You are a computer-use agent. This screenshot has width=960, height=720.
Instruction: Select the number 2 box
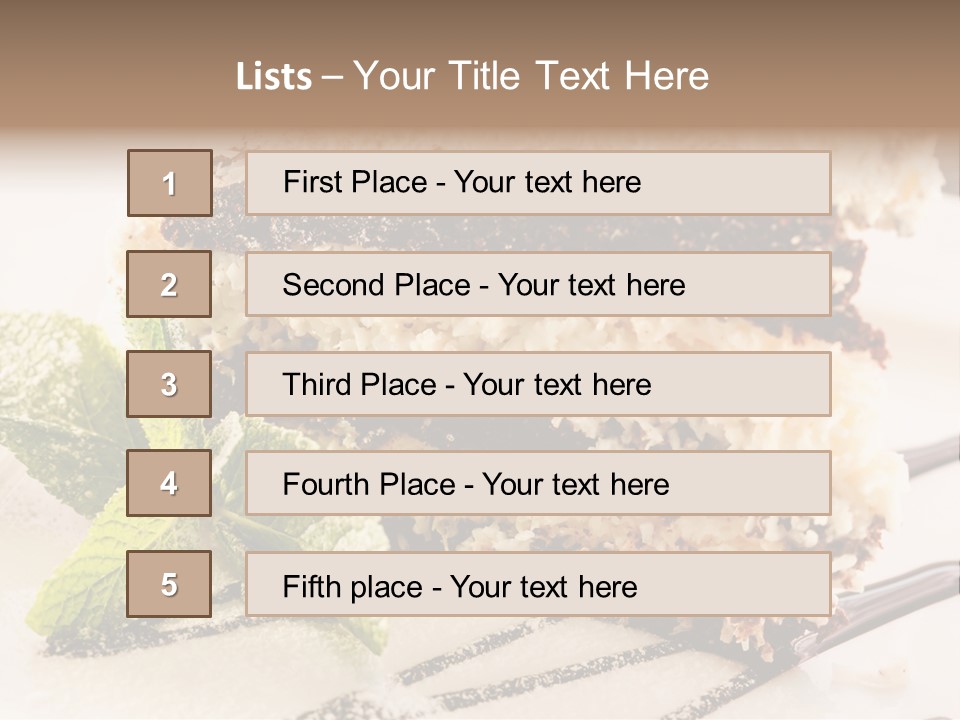coord(169,284)
